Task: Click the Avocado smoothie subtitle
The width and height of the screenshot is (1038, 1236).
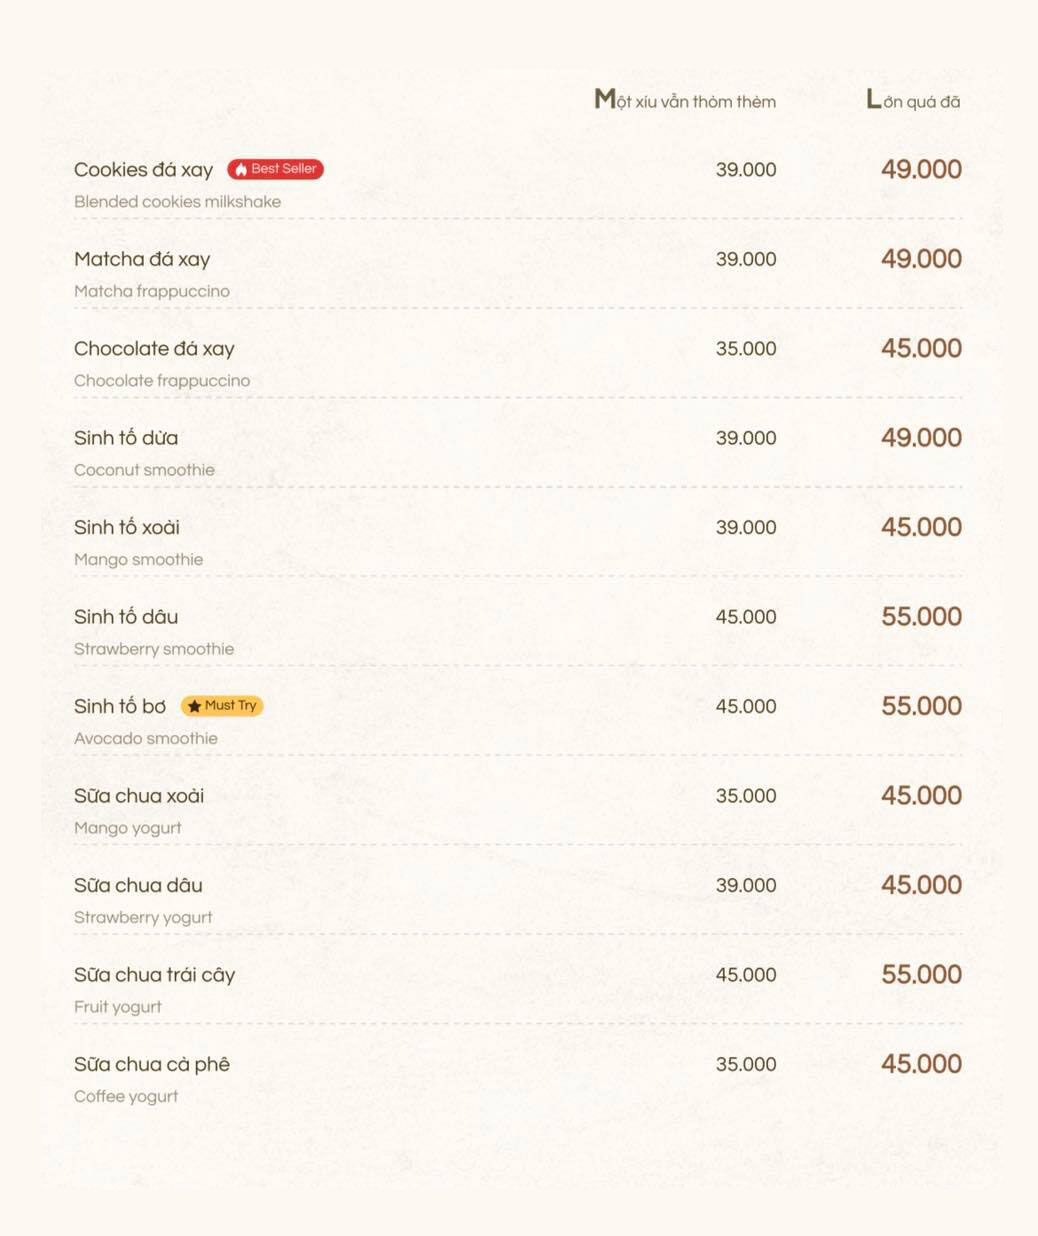Action: tap(146, 738)
